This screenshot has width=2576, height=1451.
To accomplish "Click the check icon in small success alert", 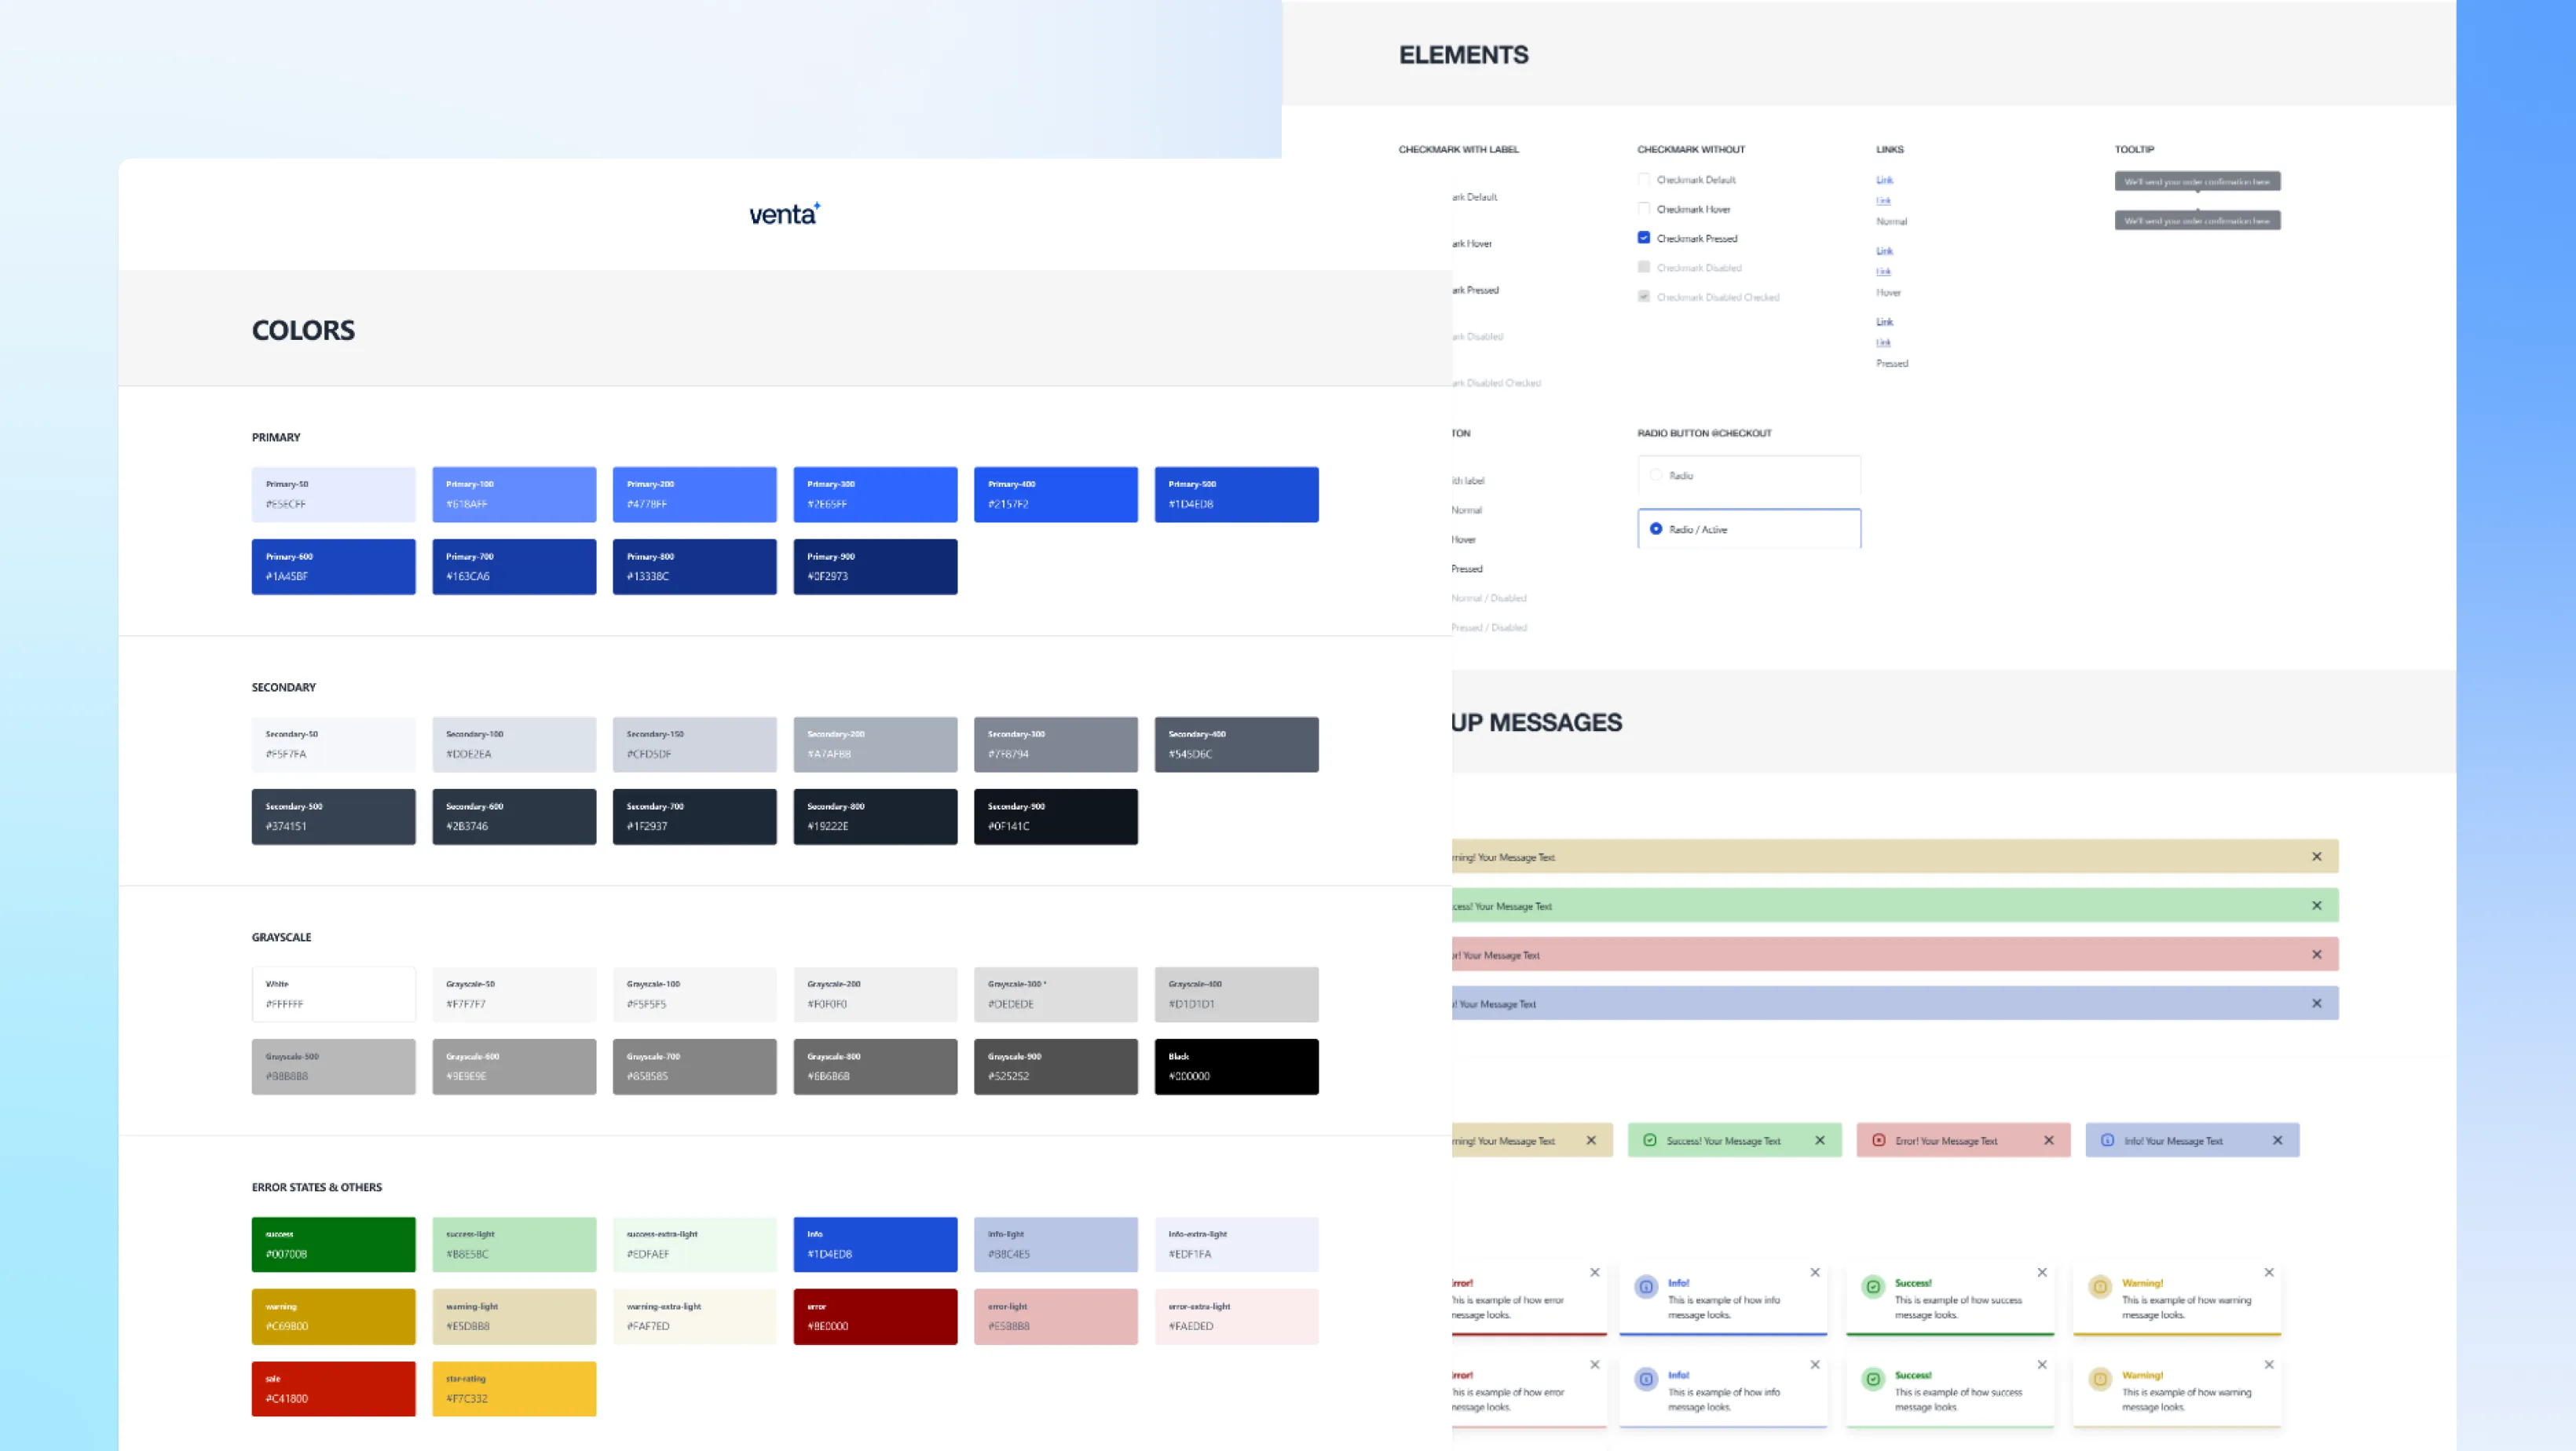I will (1650, 1140).
